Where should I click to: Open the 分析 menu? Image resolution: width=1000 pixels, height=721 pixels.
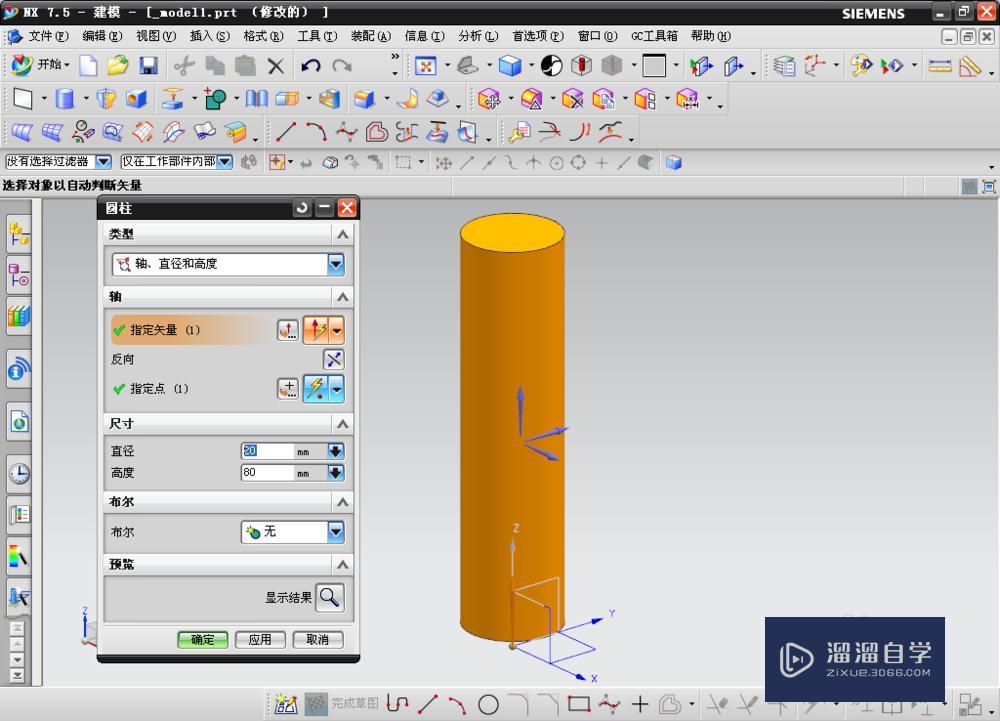point(478,36)
